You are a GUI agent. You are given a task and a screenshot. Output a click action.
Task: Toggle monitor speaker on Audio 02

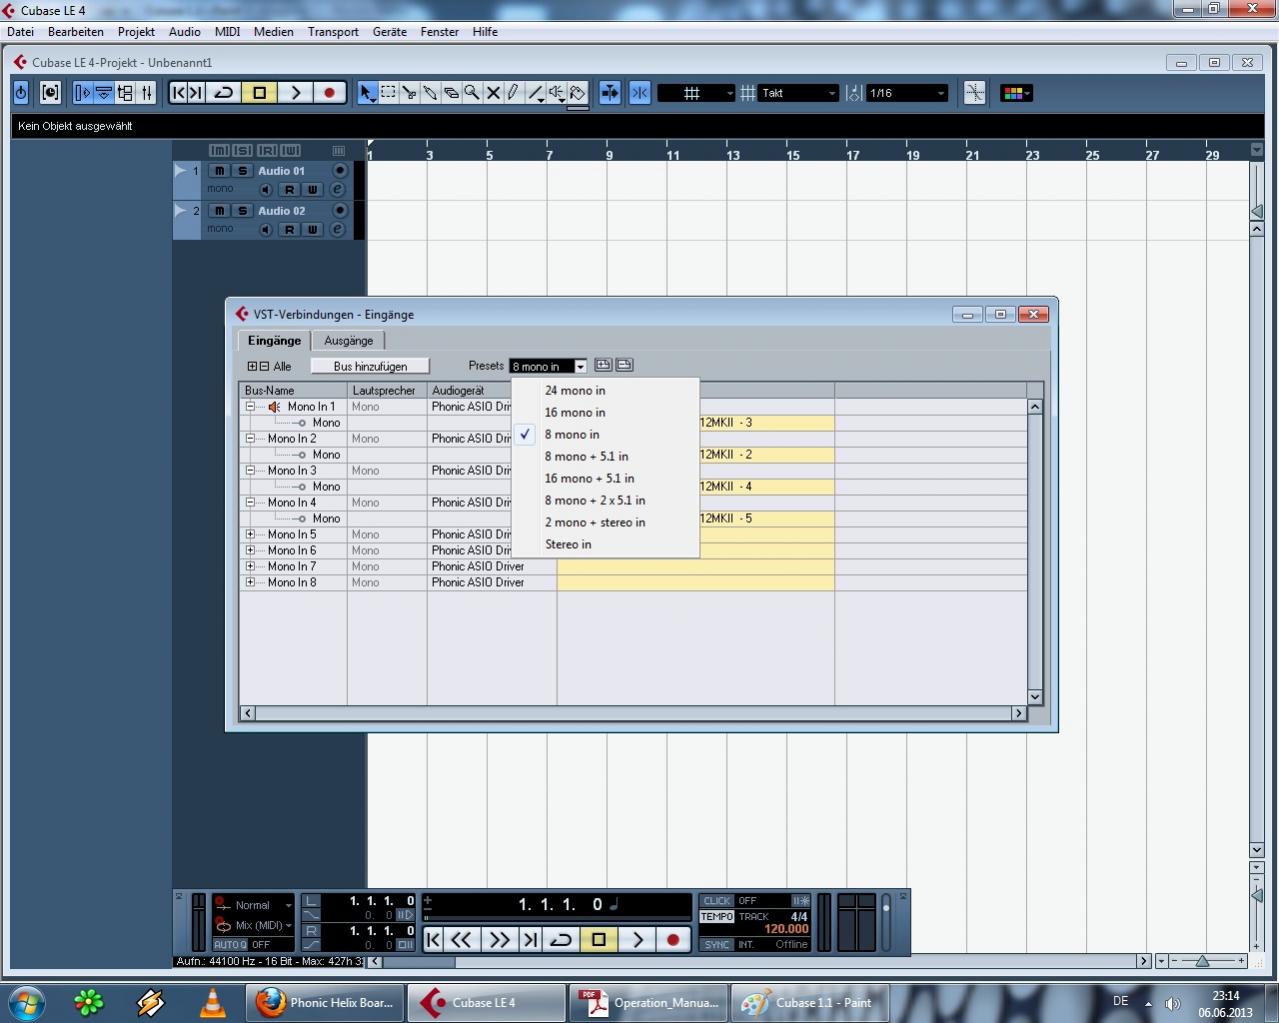tap(266, 229)
